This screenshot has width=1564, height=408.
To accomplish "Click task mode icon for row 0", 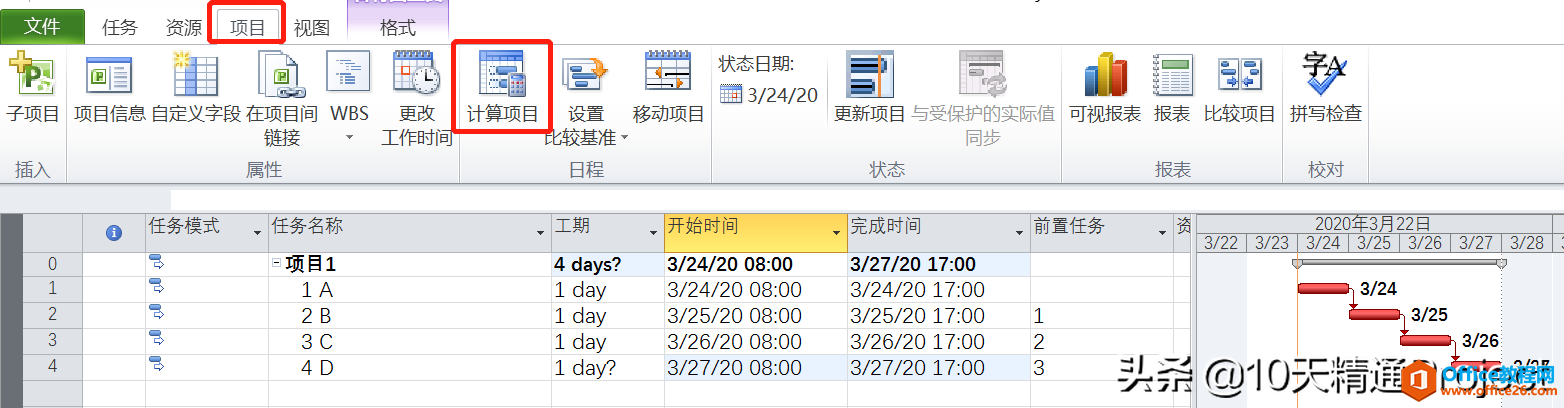I will click(x=157, y=262).
